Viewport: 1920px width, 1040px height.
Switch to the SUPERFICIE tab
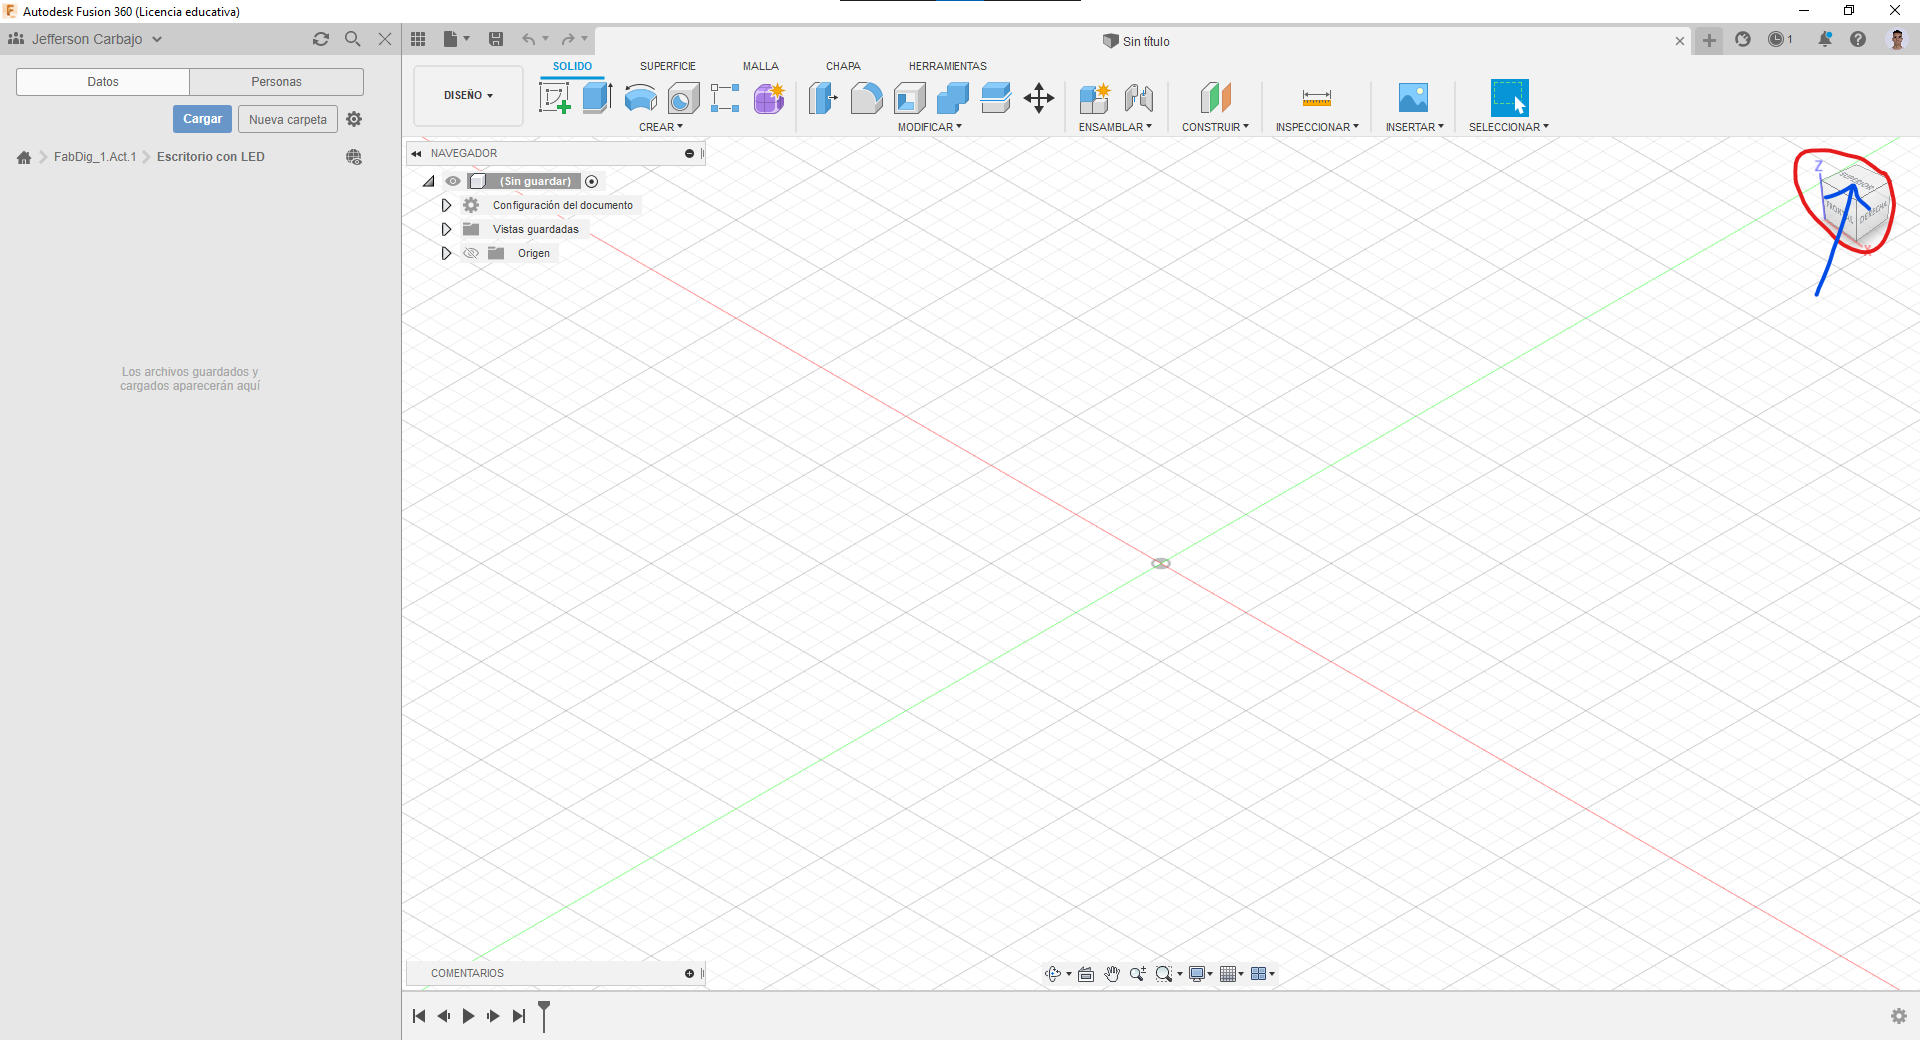click(x=668, y=66)
